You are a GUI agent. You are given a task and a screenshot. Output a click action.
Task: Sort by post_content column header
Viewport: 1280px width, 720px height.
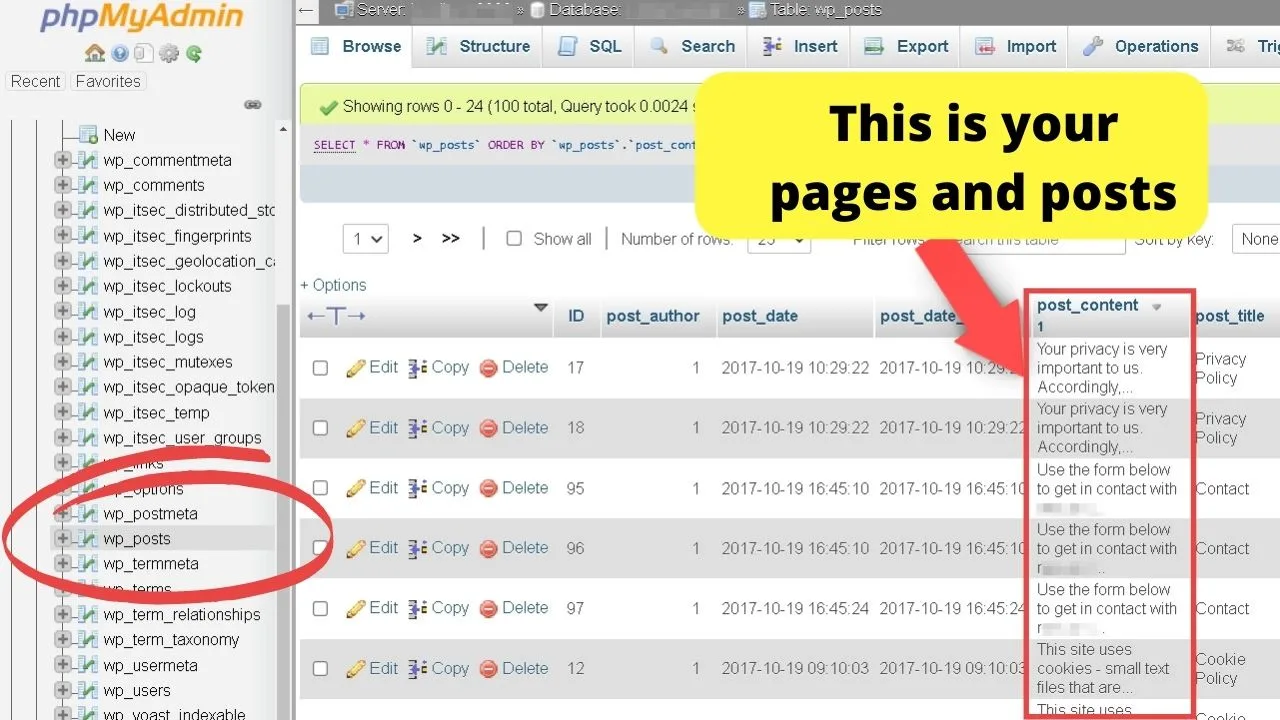coord(1088,305)
